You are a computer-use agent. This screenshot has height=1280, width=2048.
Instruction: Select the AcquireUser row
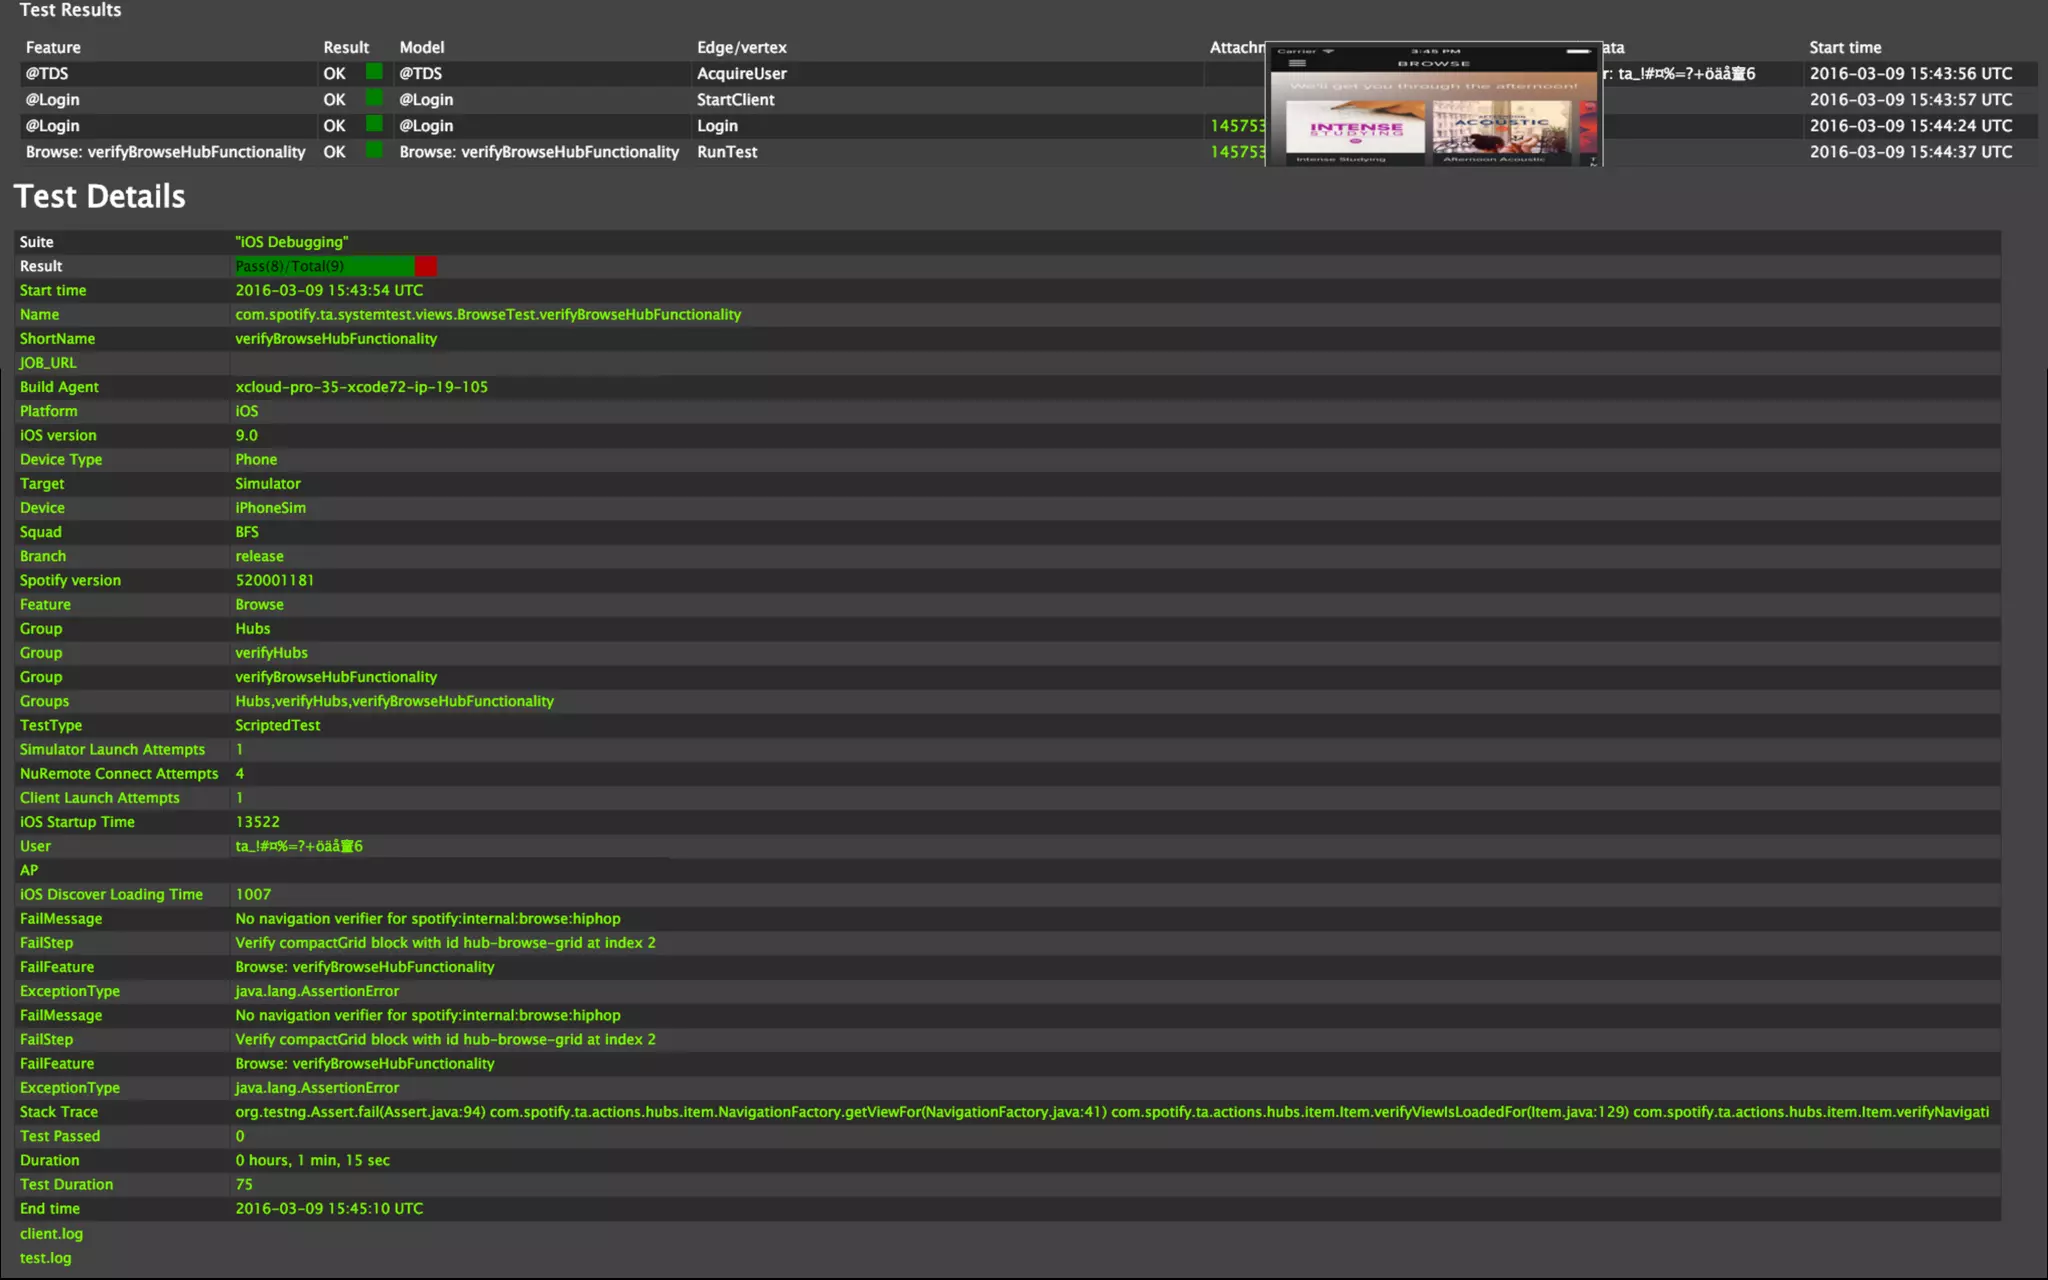(741, 73)
